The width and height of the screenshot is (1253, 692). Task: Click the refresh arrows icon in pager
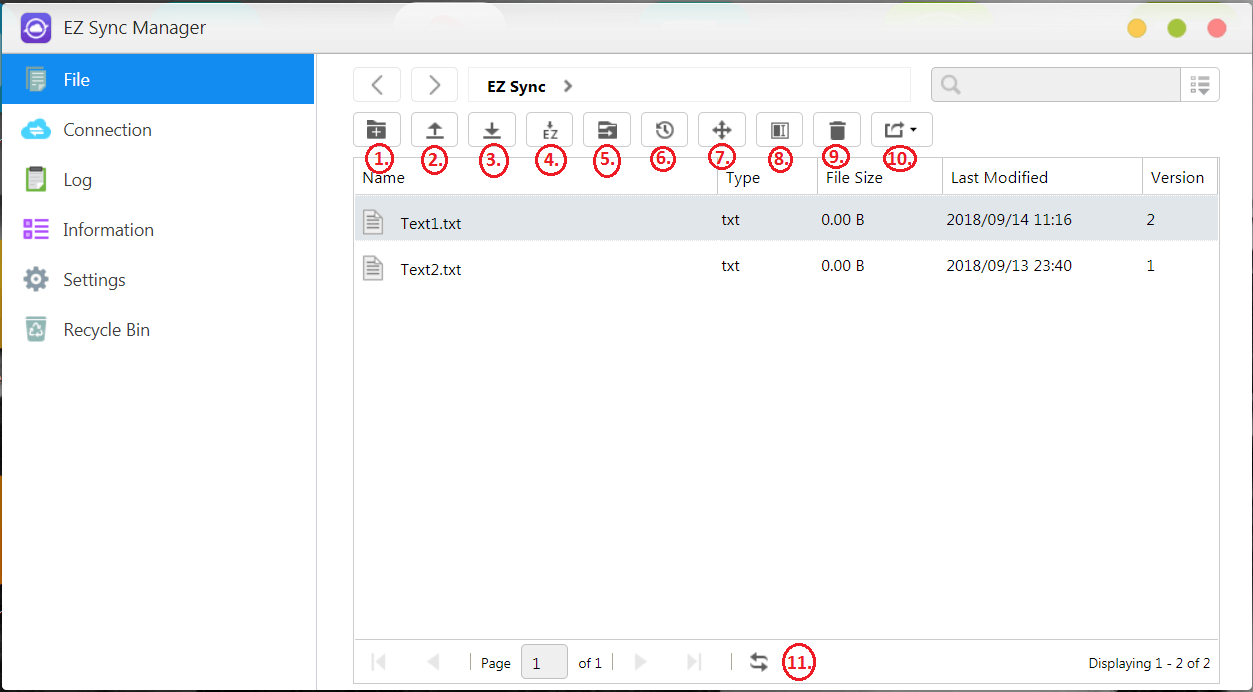[759, 662]
